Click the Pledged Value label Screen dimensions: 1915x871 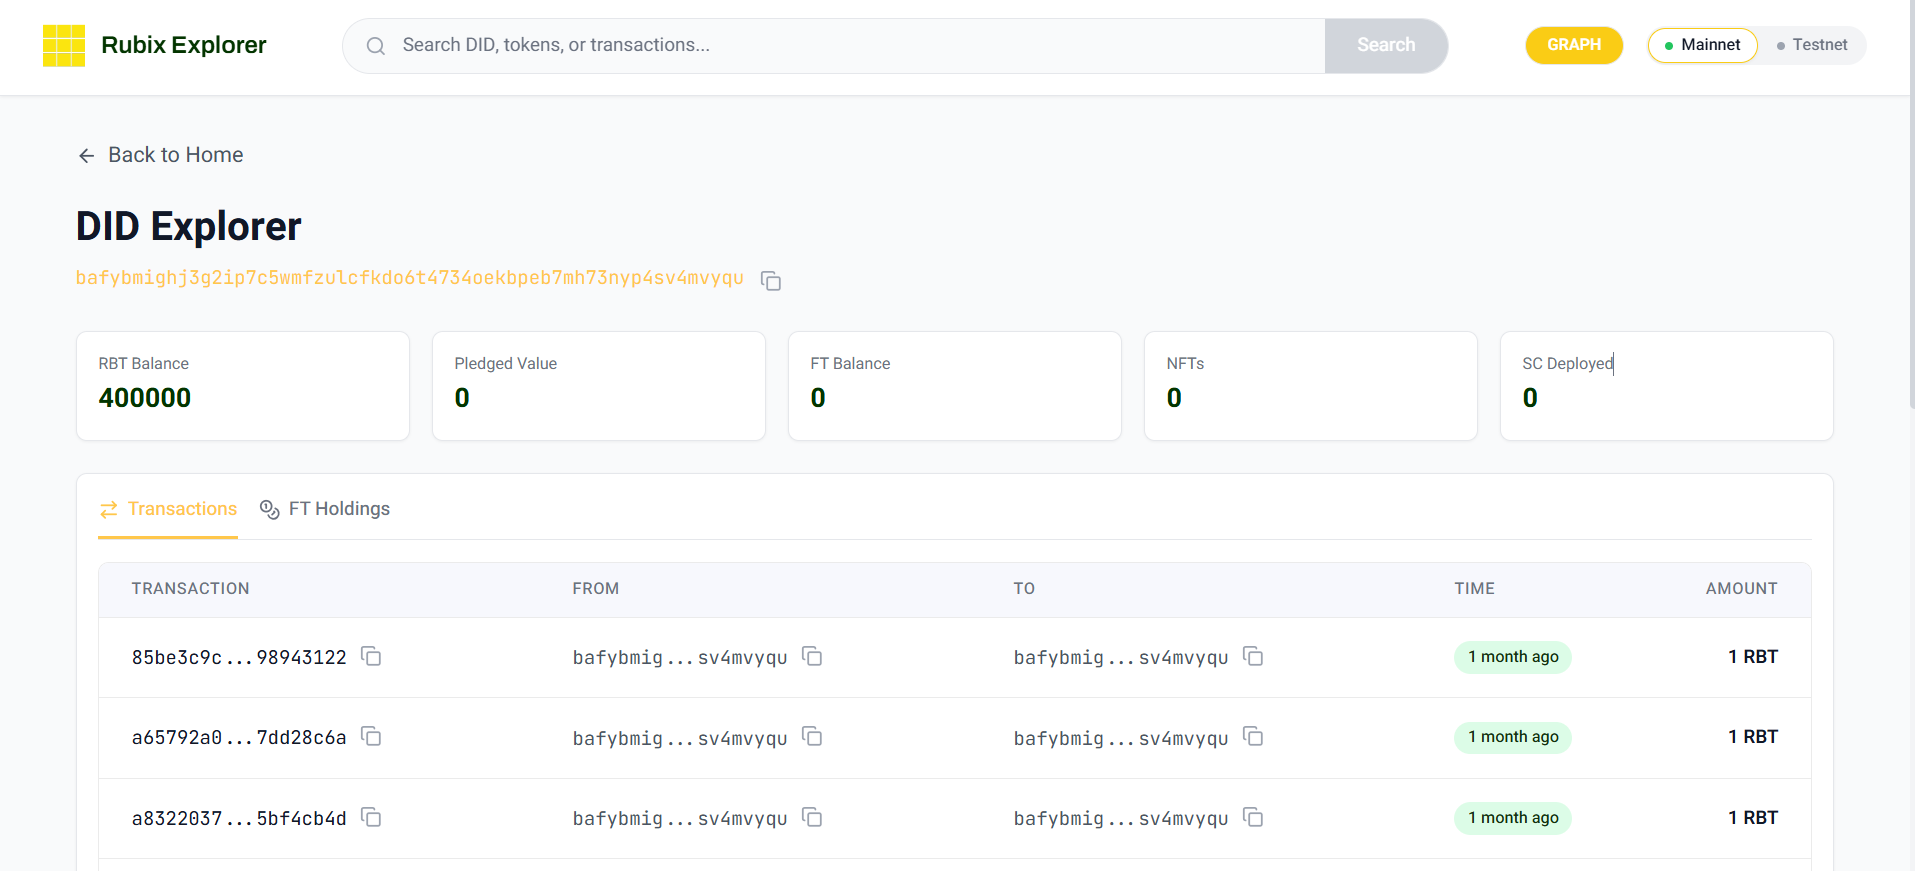506,364
